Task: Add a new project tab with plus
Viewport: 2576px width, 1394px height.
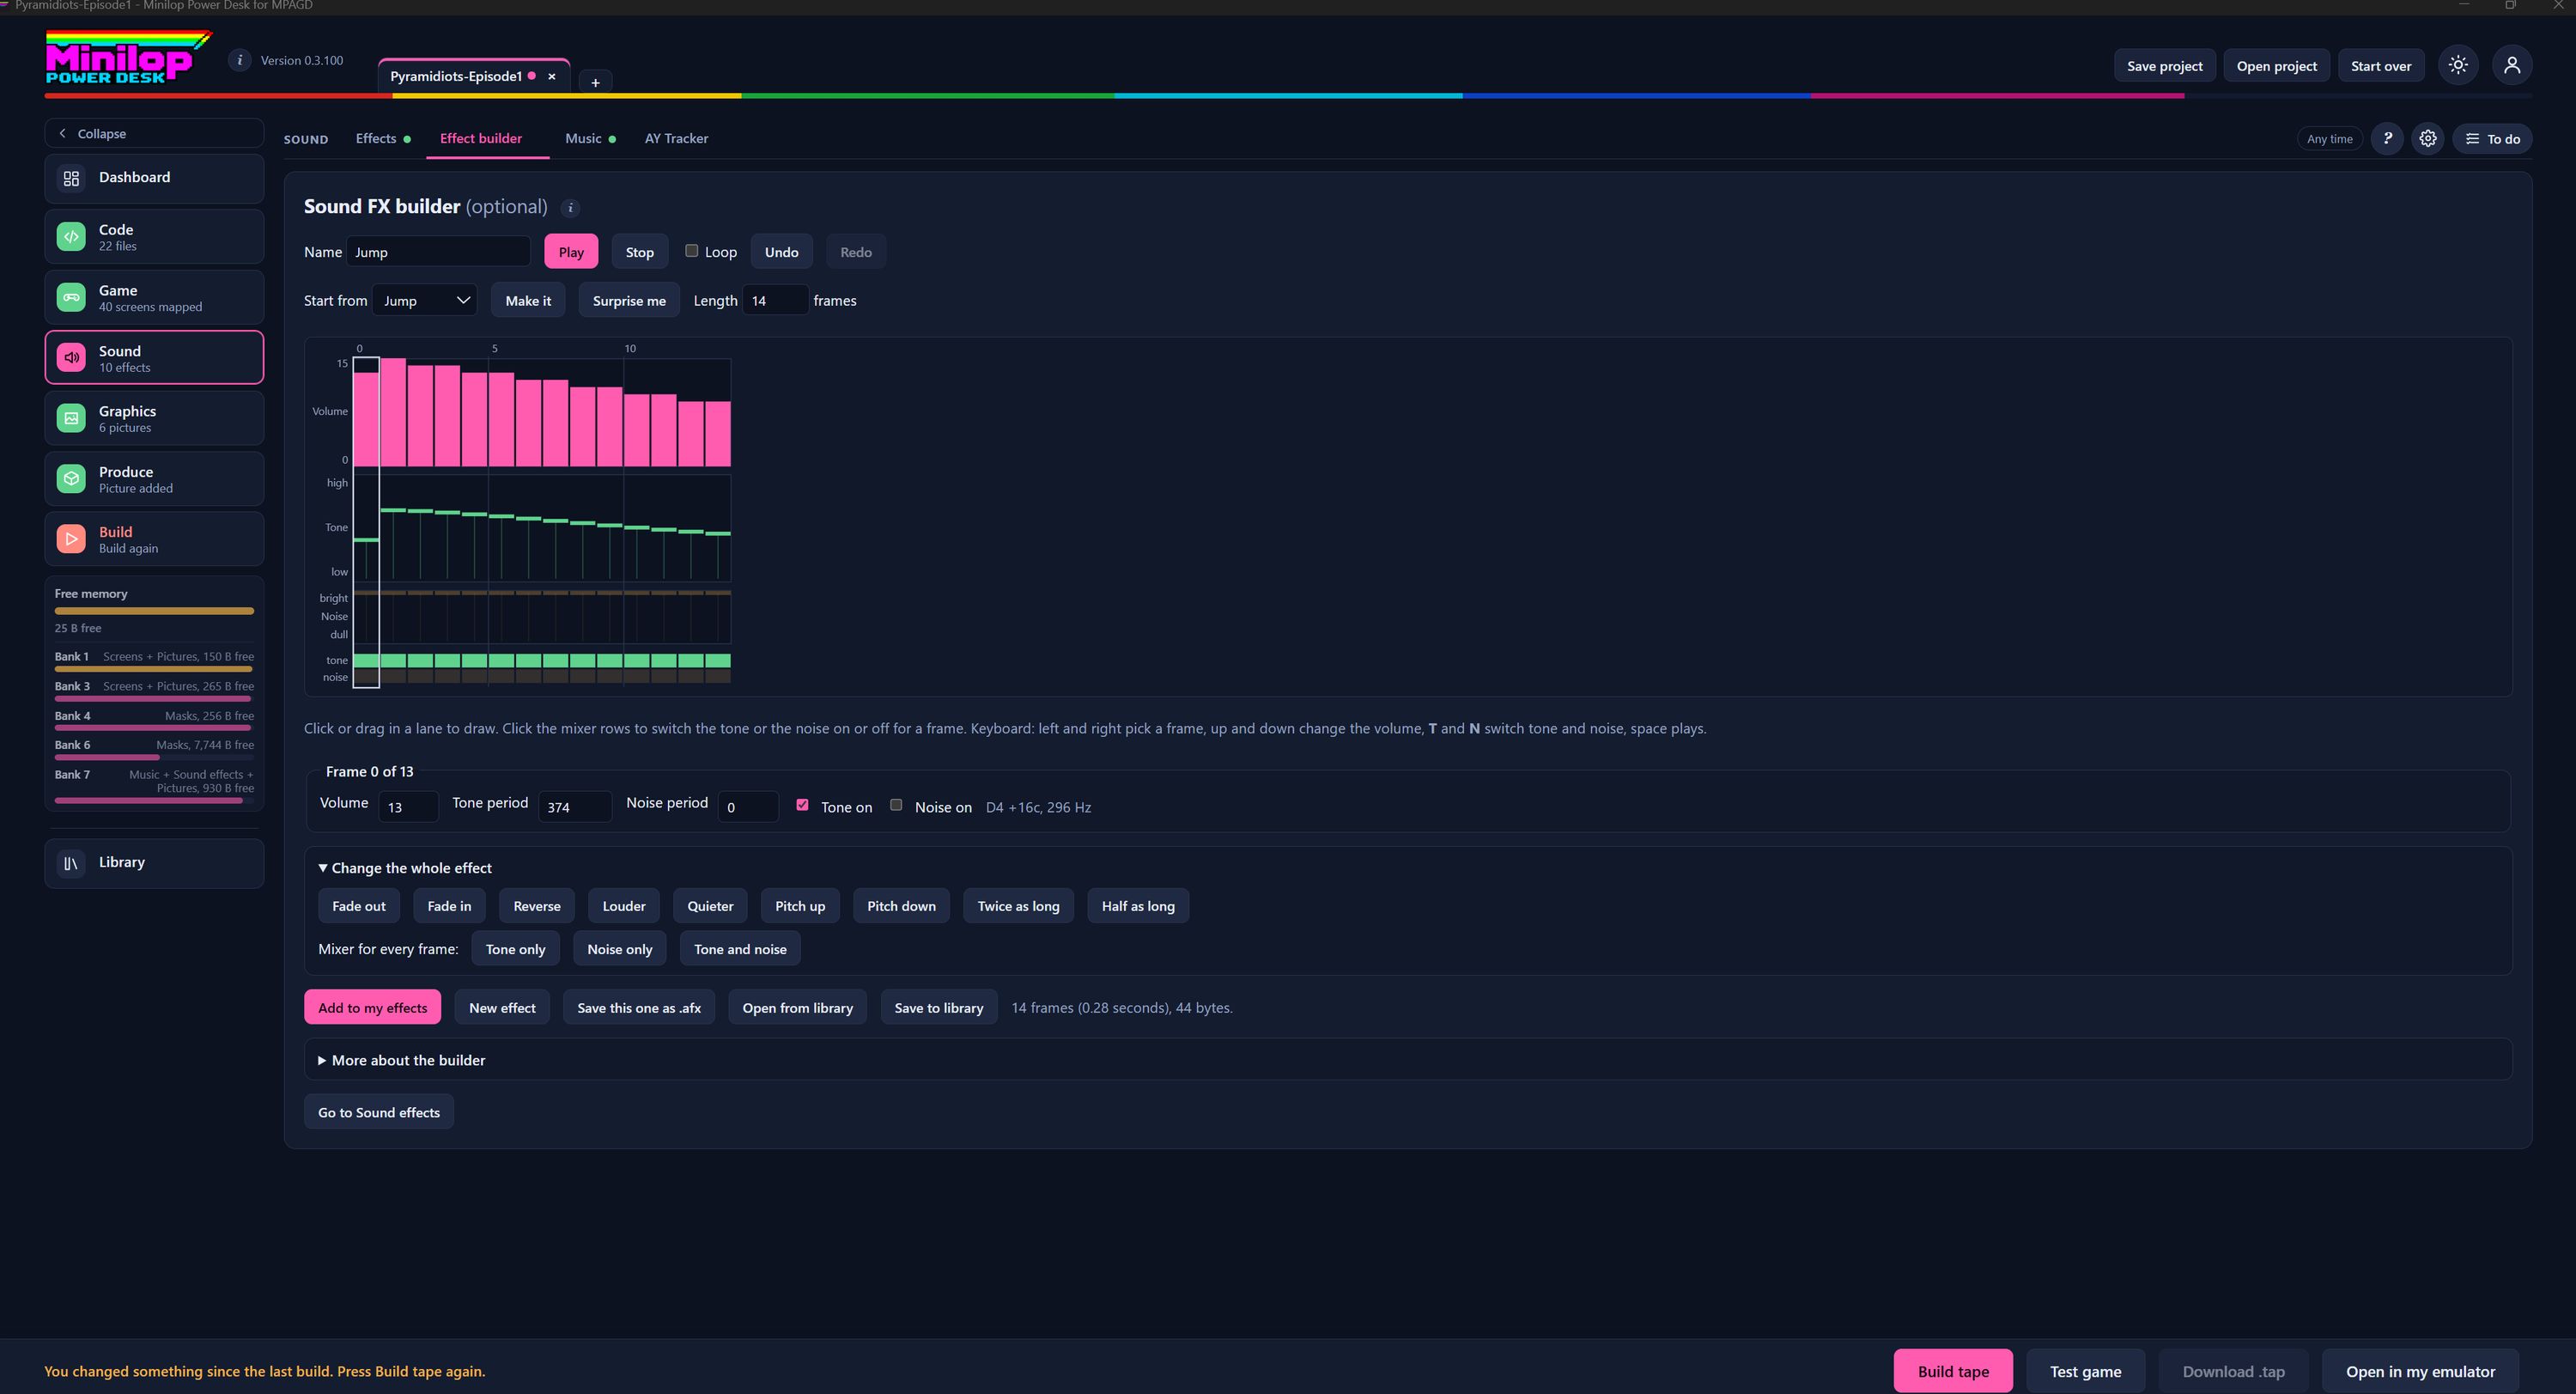Action: [595, 82]
